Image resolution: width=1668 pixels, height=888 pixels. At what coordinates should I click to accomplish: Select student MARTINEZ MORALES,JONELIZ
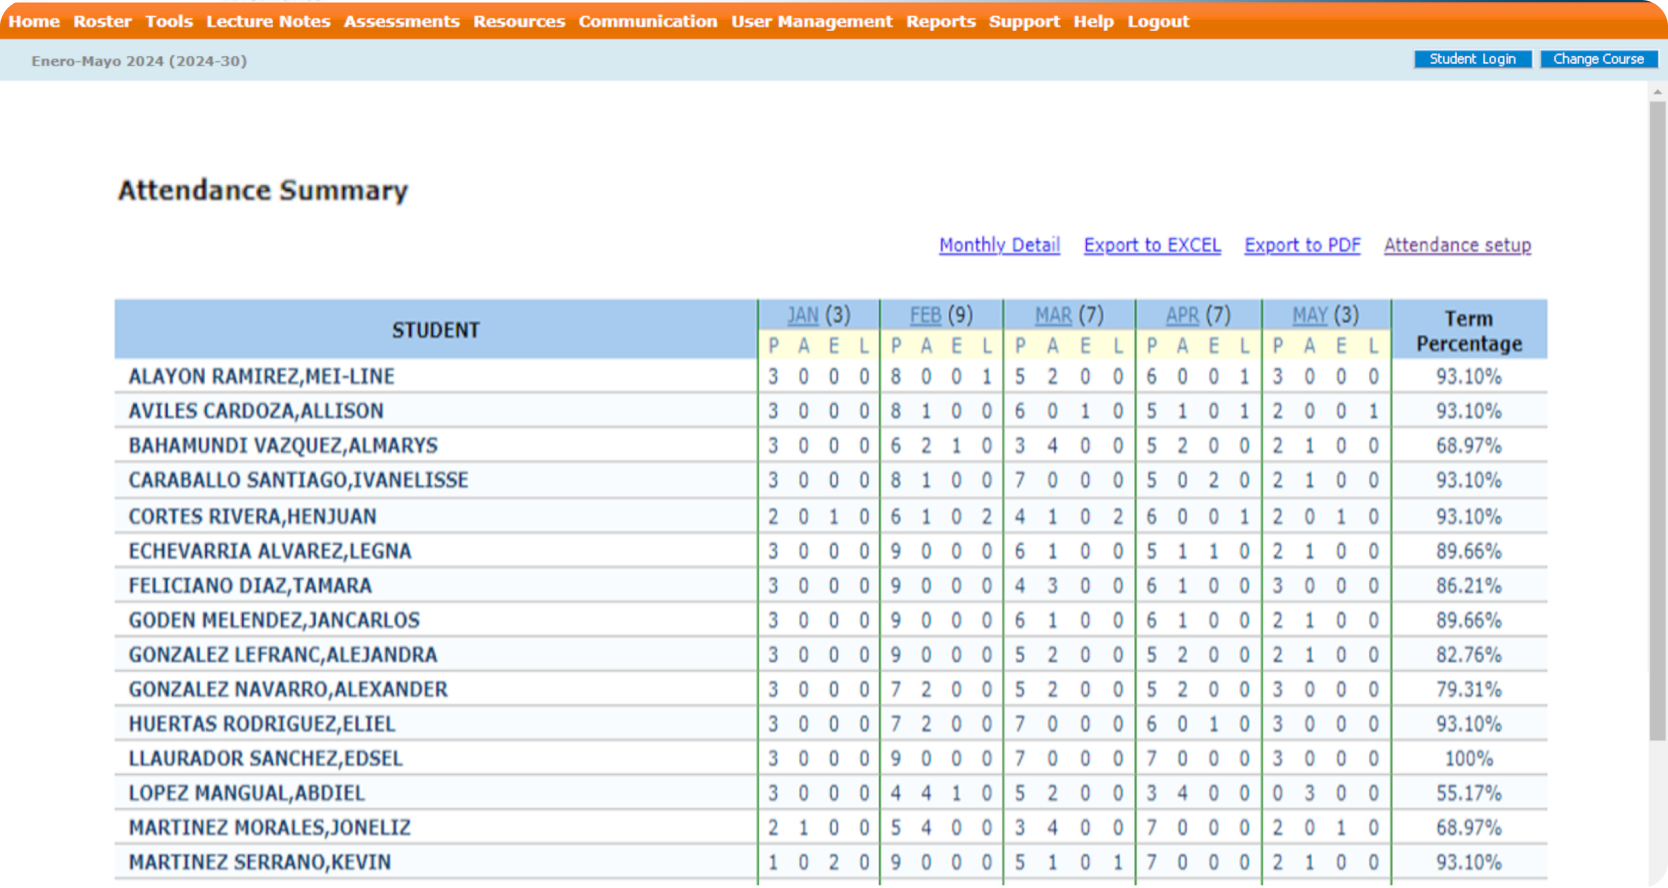[x=269, y=827]
